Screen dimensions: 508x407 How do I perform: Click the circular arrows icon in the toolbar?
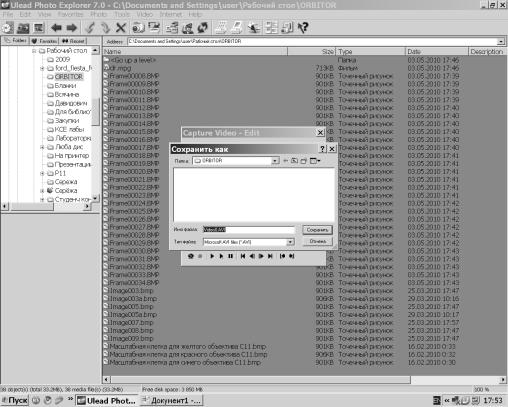click(x=203, y=28)
